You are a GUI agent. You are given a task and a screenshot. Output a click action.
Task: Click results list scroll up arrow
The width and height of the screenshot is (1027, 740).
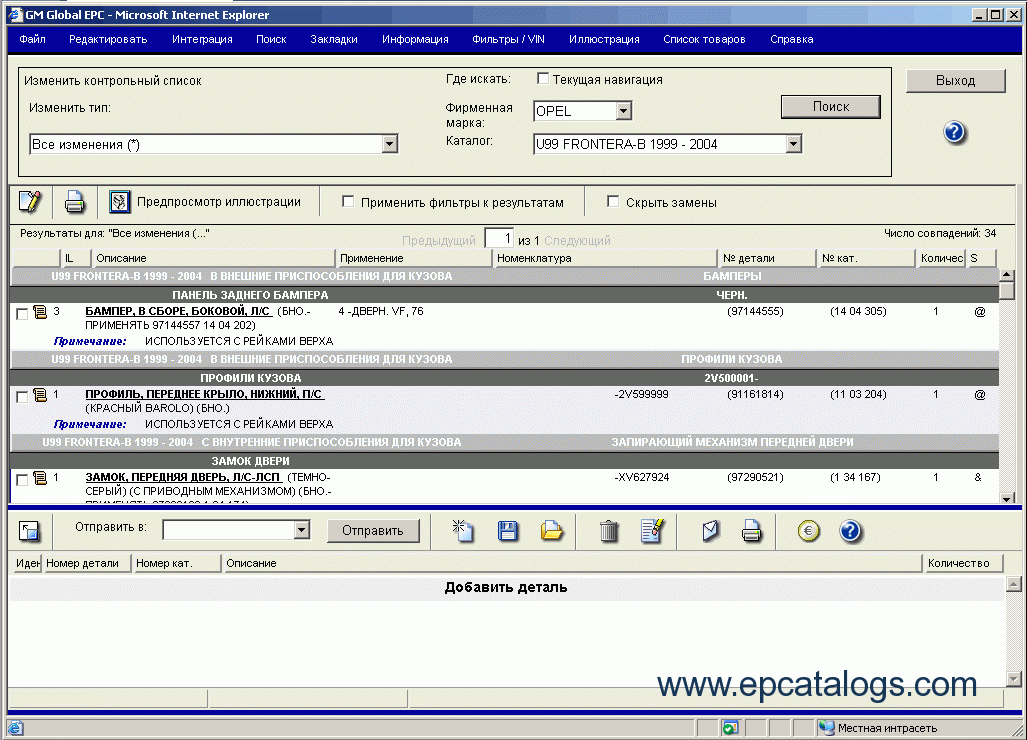[x=1007, y=274]
